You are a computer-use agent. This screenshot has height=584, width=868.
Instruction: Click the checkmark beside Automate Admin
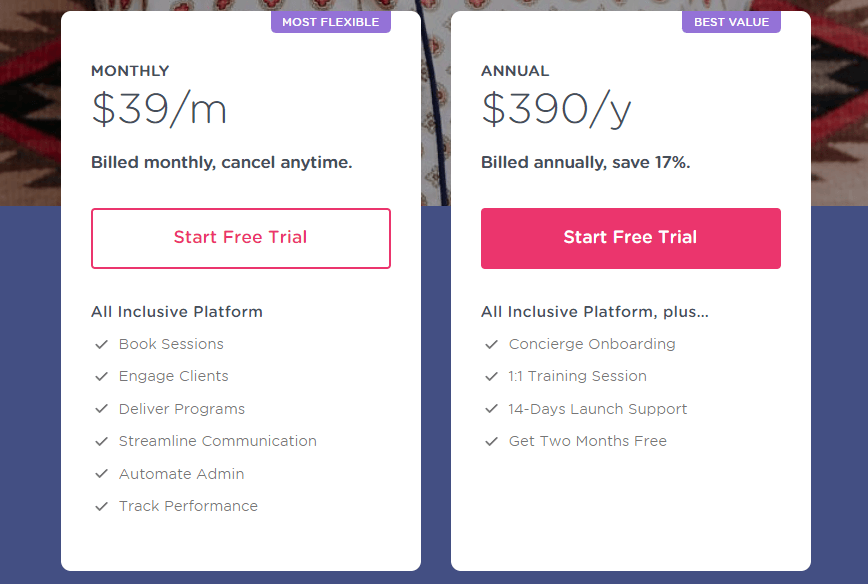100,474
